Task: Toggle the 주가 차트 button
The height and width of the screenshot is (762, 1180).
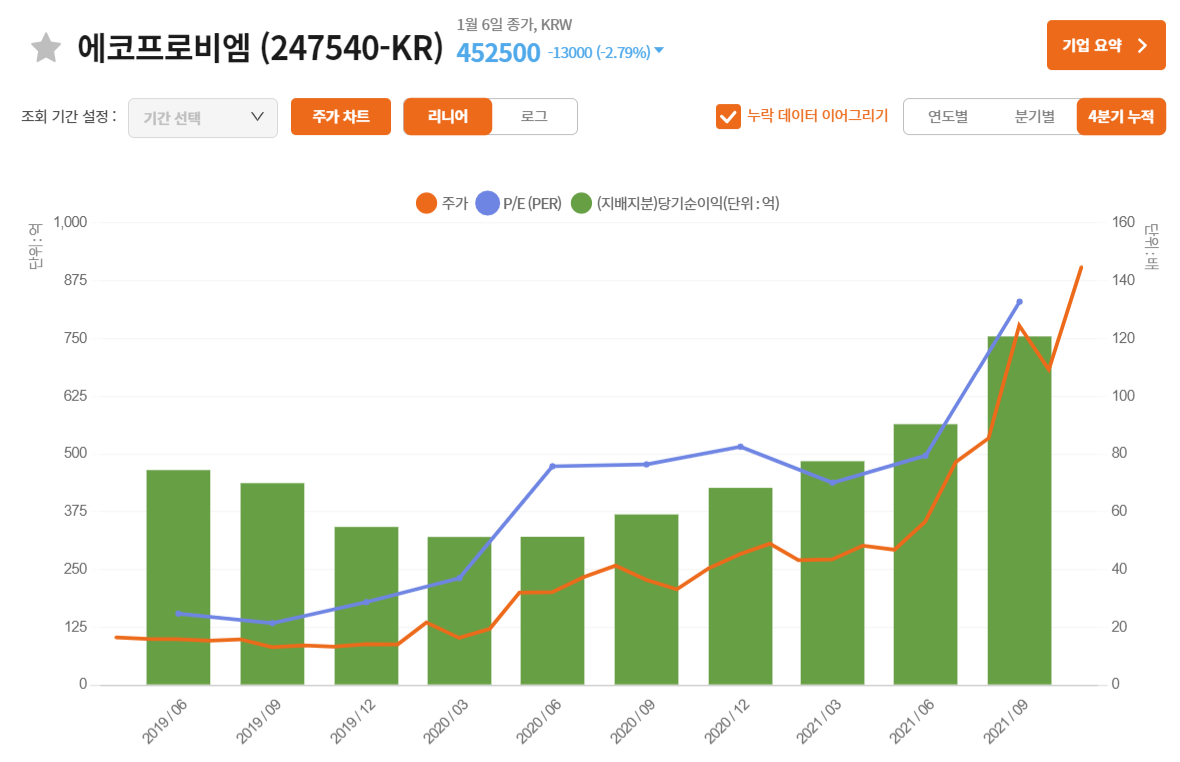Action: (341, 117)
